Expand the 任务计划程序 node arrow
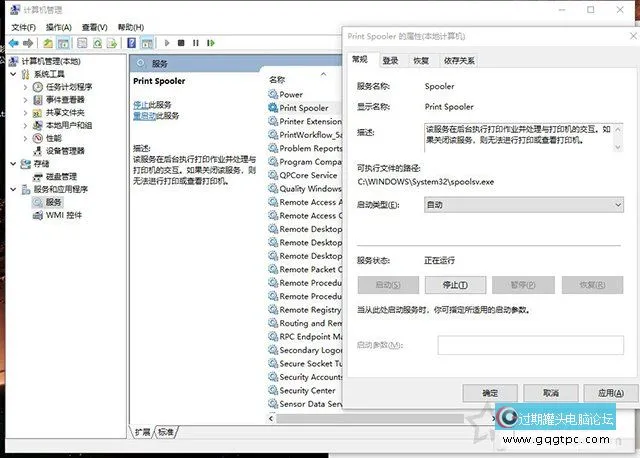The width and height of the screenshot is (640, 458). pos(25,87)
